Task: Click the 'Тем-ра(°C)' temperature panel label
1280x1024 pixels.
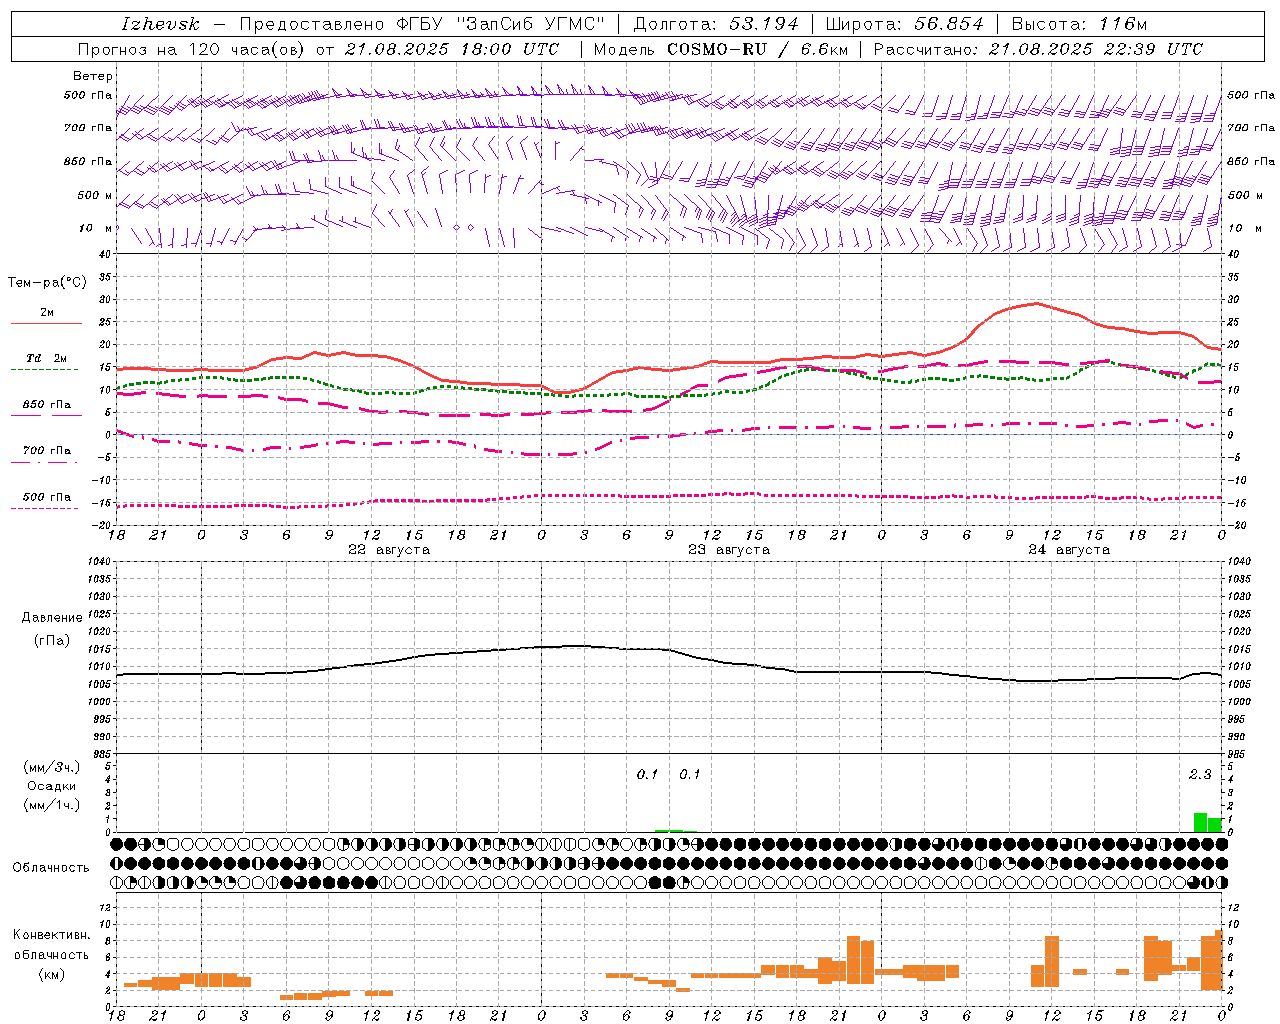Action: pyautogui.click(x=47, y=283)
